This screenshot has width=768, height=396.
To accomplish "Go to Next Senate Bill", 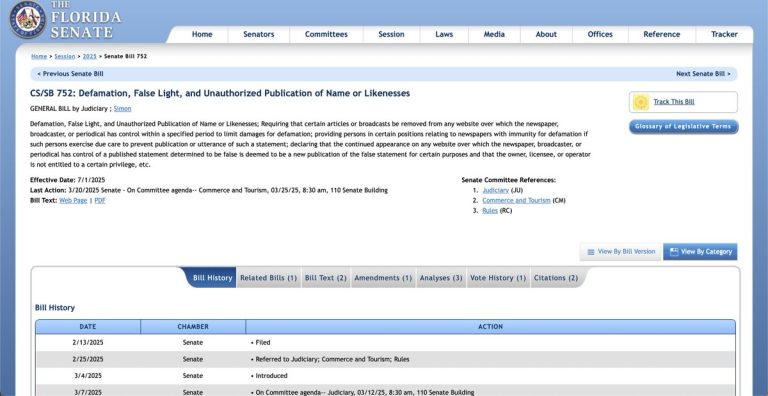I will (x=703, y=74).
